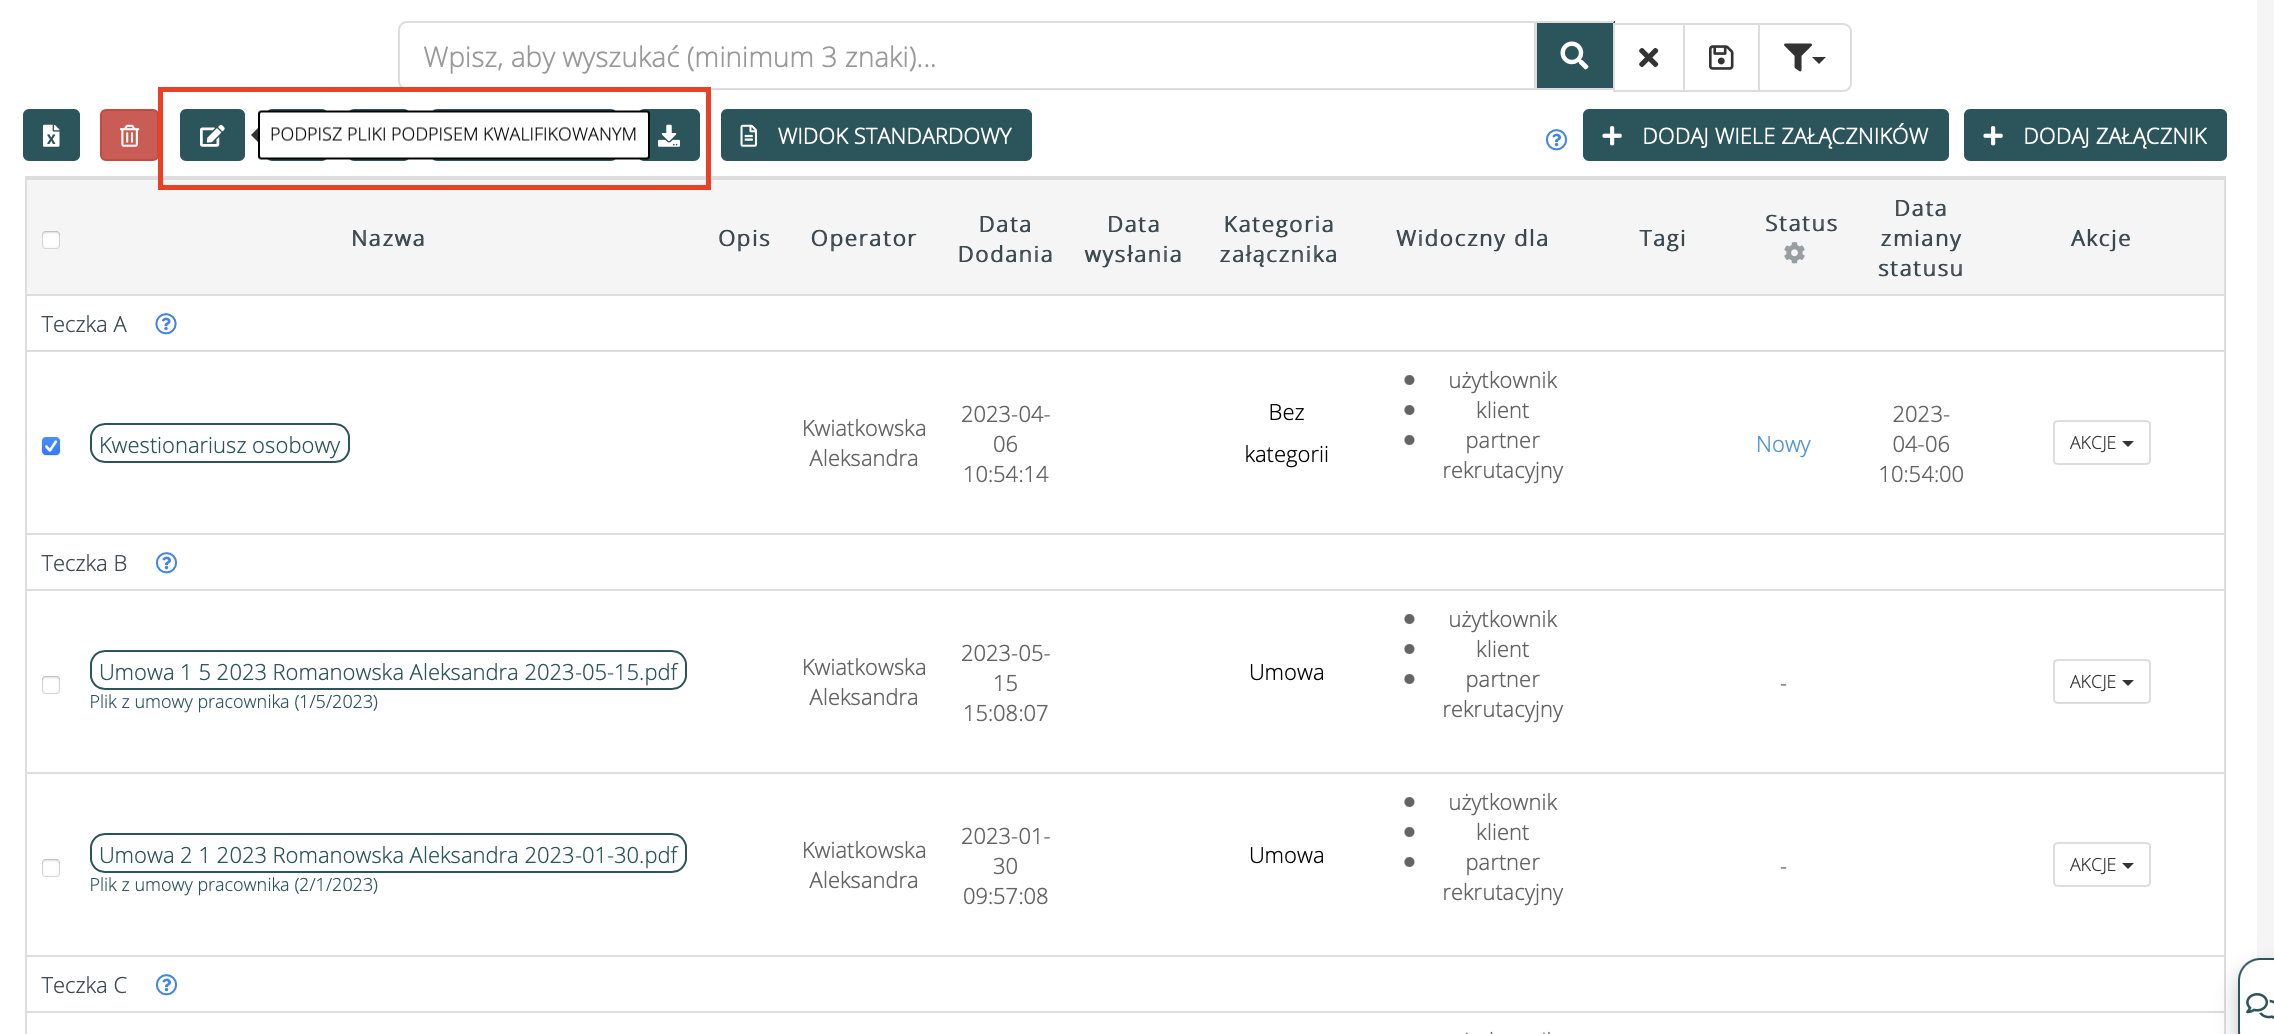Click the red trash delete button
2274x1034 pixels.
pos(129,135)
